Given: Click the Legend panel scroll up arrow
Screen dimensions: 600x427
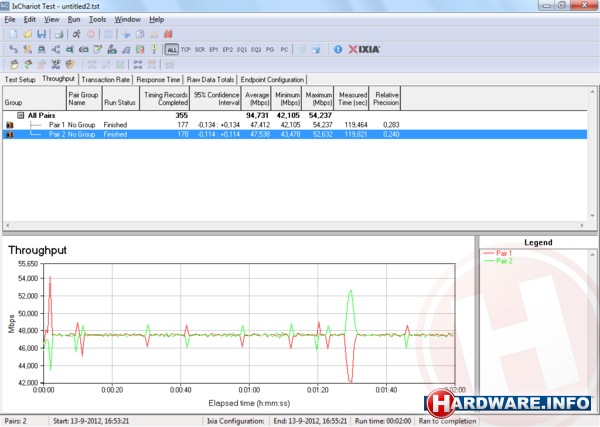Looking at the screenshot, I should tap(592, 254).
